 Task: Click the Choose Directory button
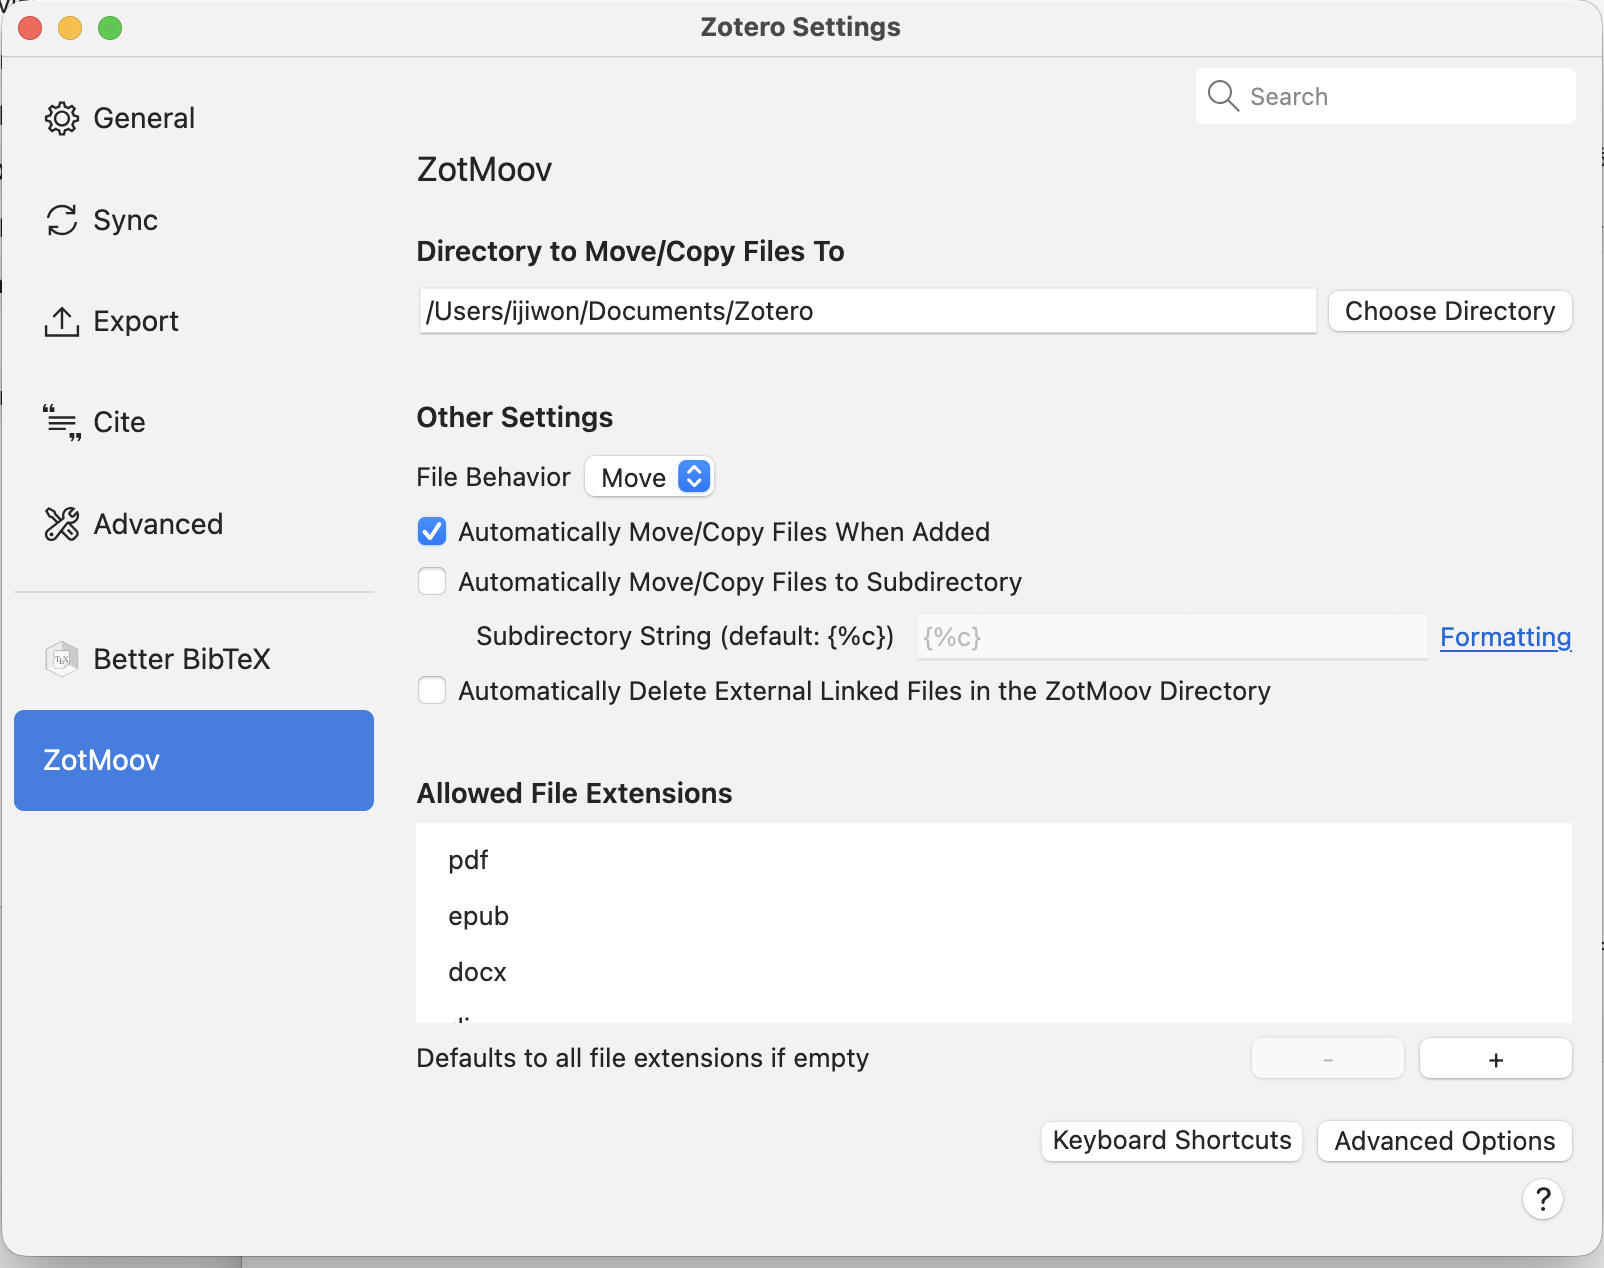(x=1450, y=311)
